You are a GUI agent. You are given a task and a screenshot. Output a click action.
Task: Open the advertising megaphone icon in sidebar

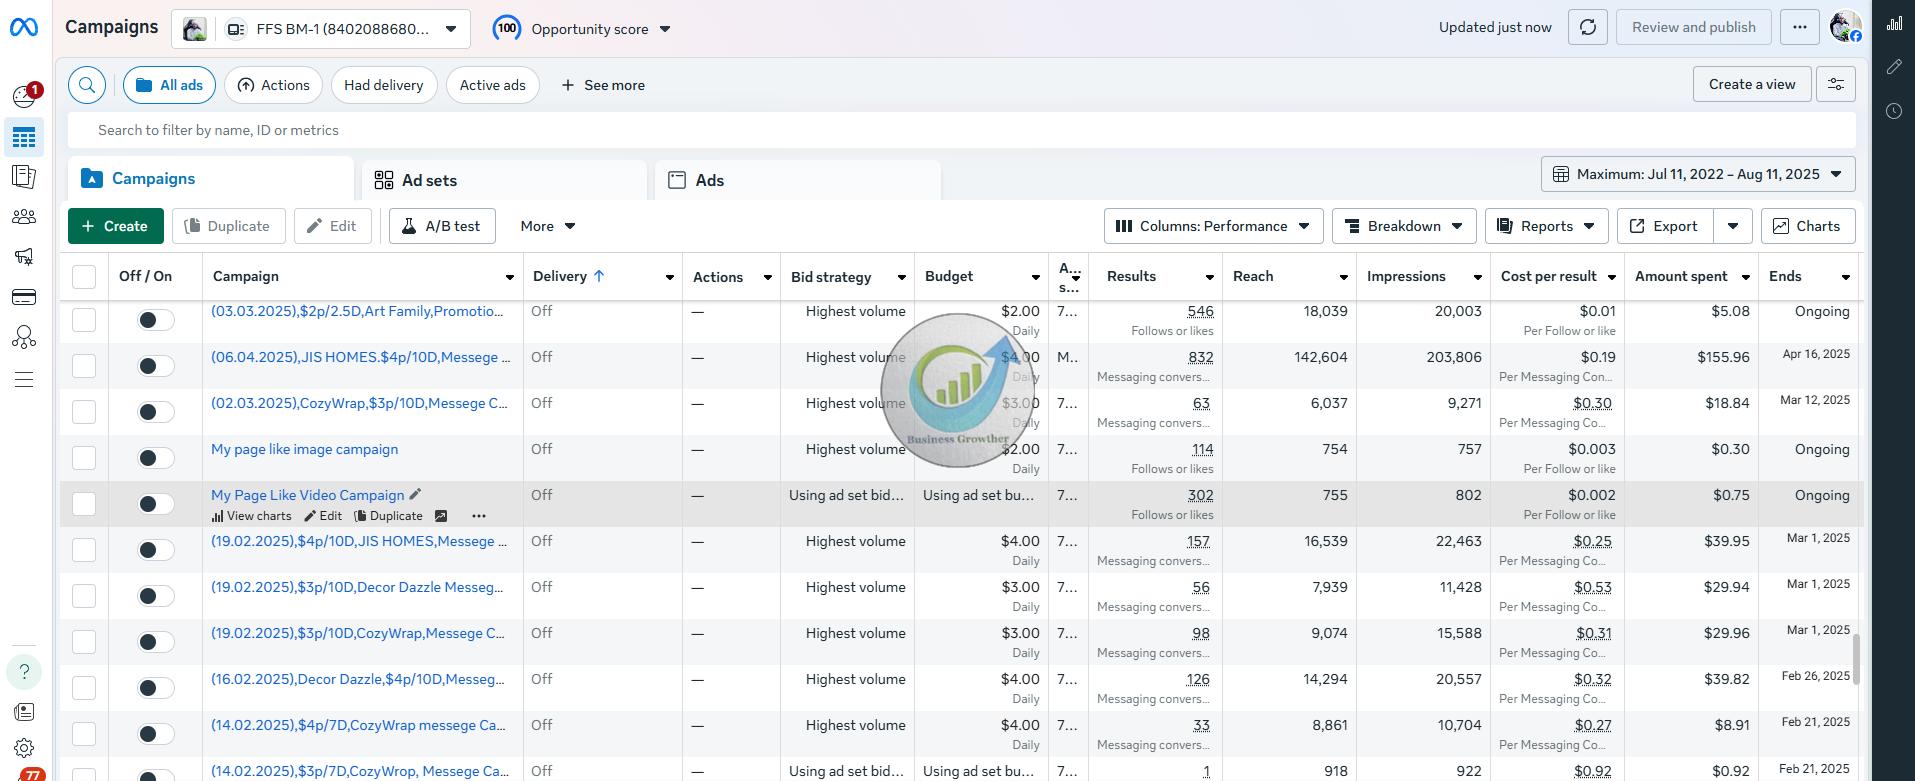(x=24, y=257)
